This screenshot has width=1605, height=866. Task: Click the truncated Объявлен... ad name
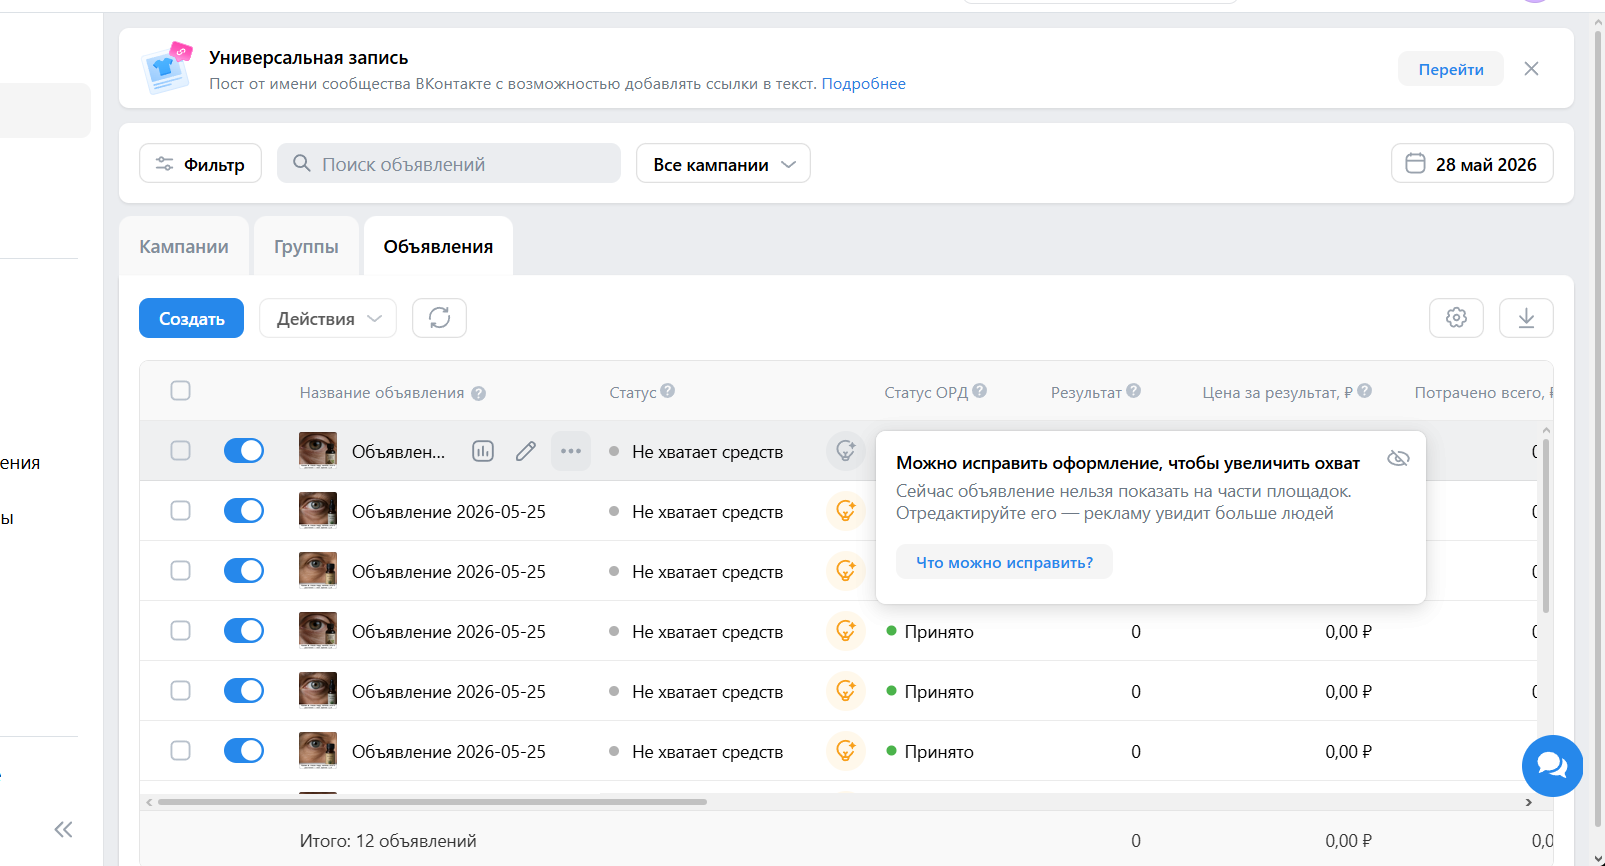pyautogui.click(x=398, y=452)
